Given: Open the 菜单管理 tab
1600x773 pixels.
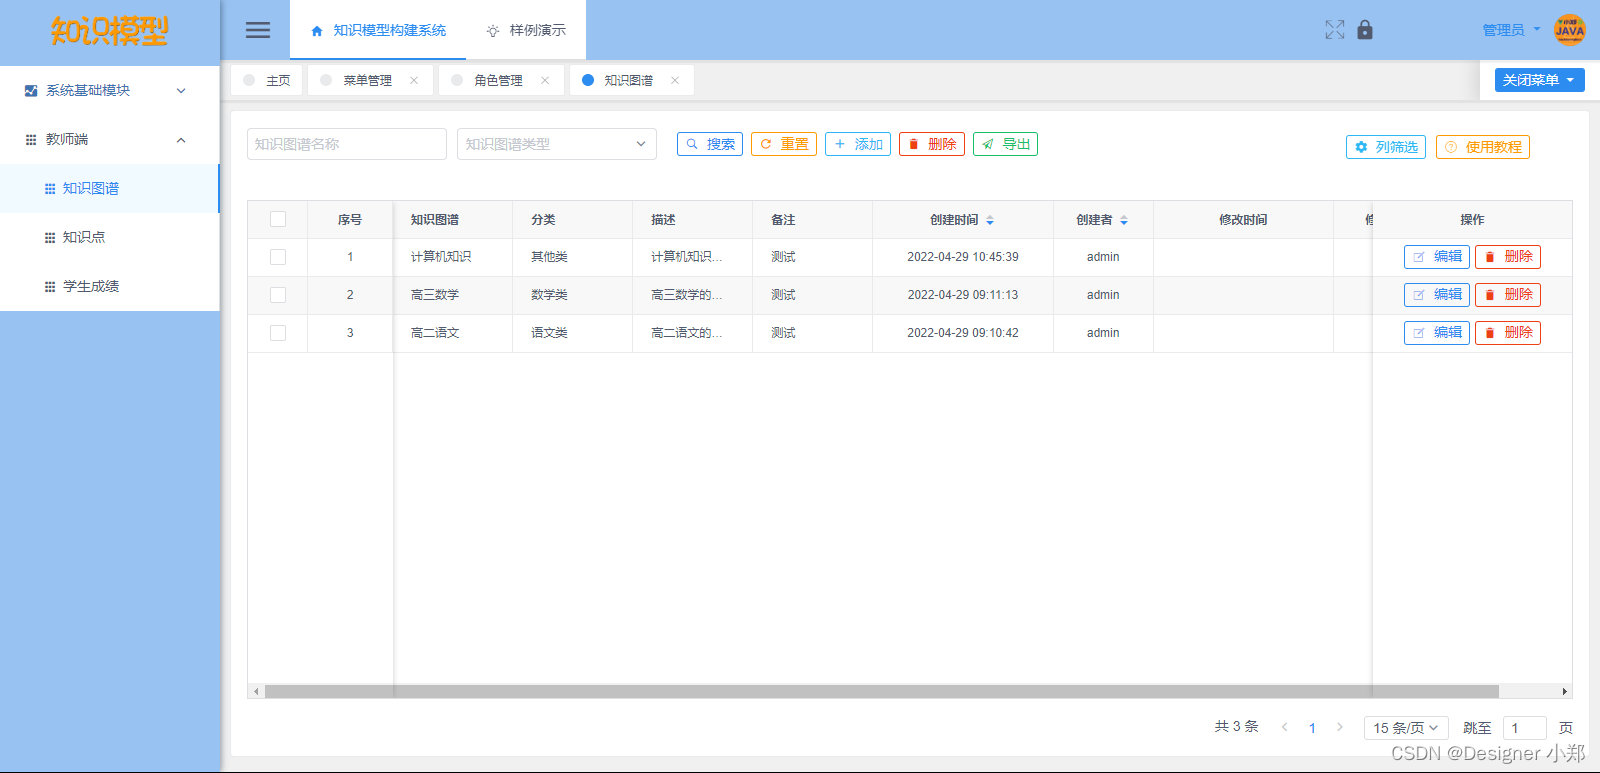Looking at the screenshot, I should tap(367, 80).
